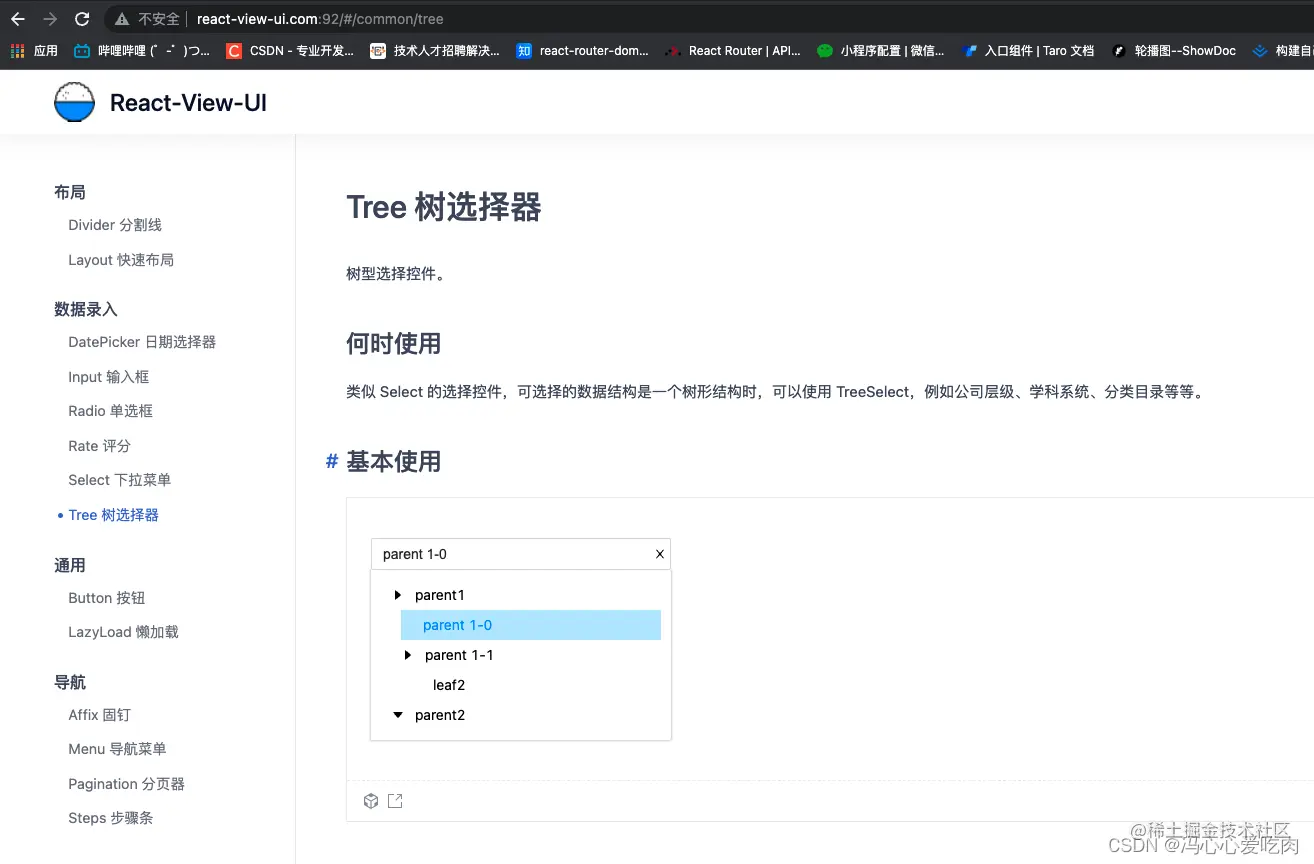Image resolution: width=1314 pixels, height=864 pixels.
Task: Click the external-link icon below the example
Action: pyautogui.click(x=395, y=800)
